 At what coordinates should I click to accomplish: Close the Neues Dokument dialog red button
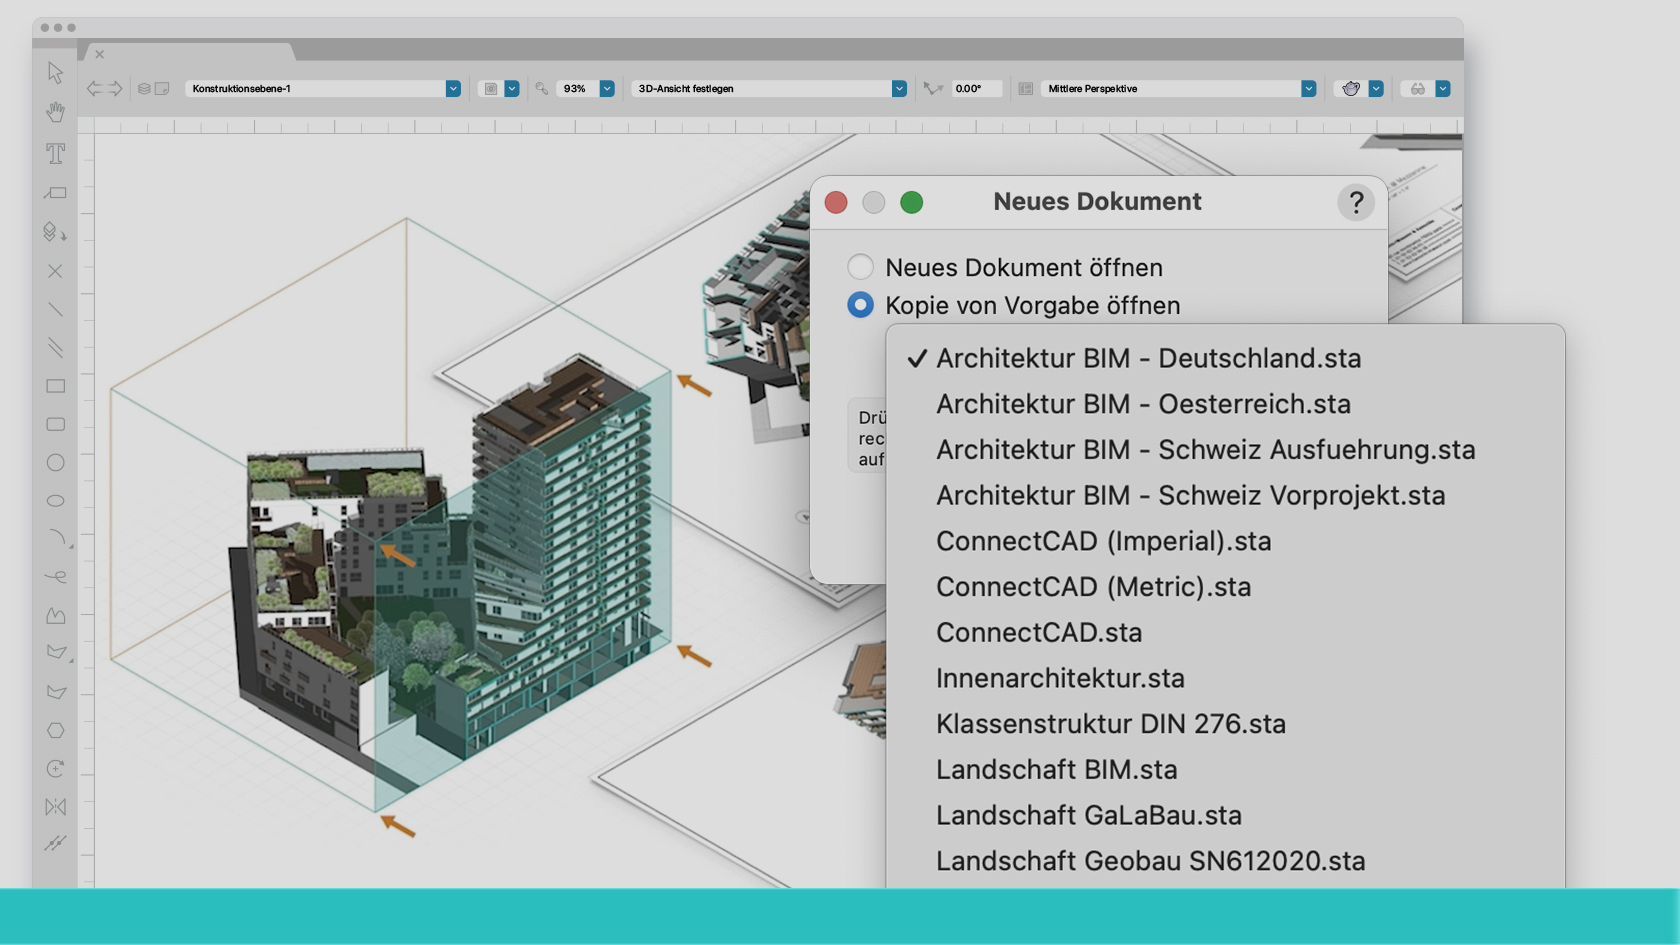click(836, 203)
